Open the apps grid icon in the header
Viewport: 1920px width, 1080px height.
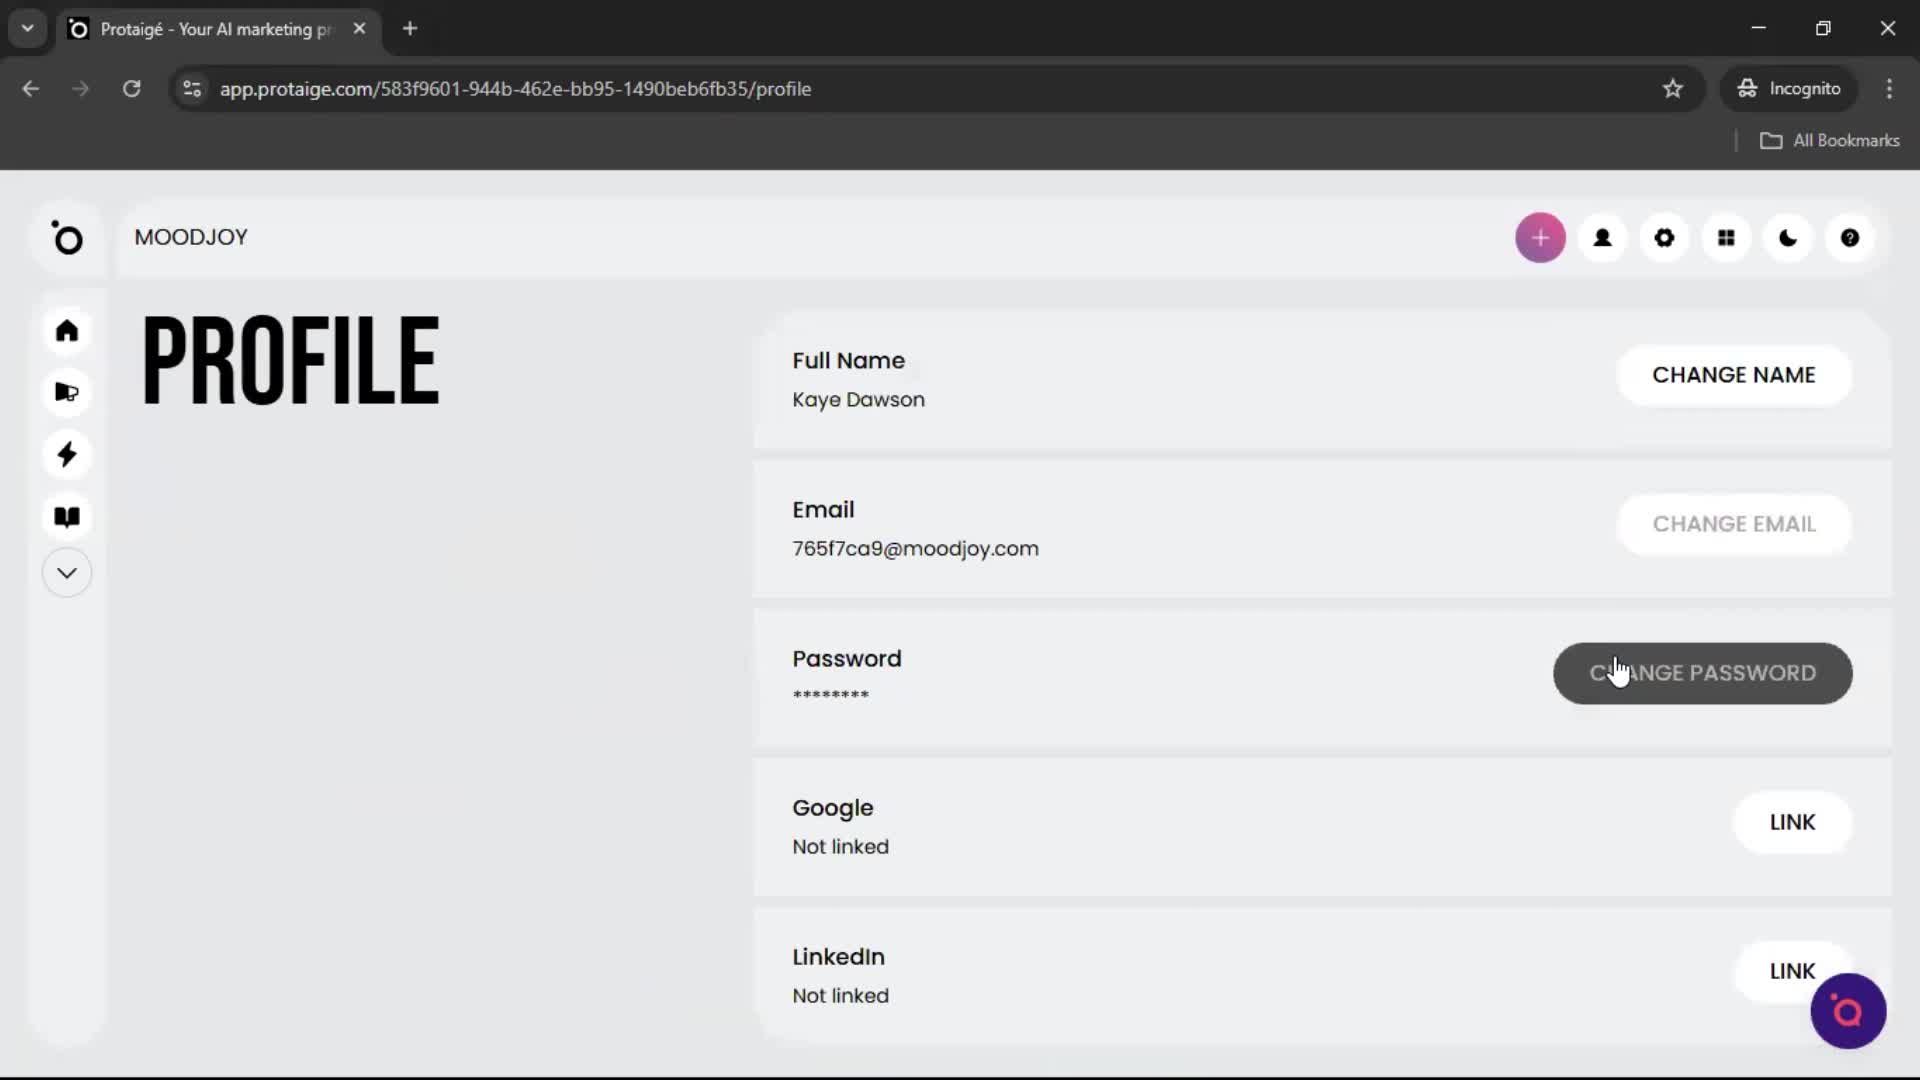click(x=1726, y=238)
